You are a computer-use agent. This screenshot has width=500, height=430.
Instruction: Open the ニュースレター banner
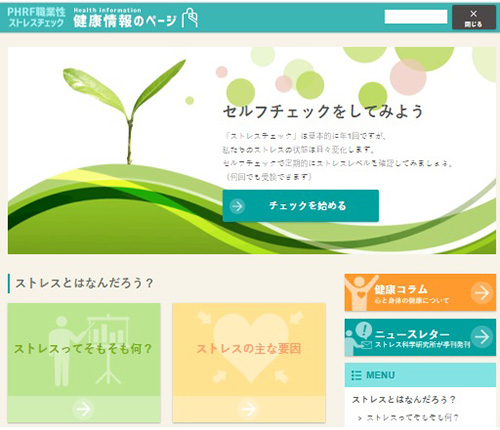click(x=420, y=337)
